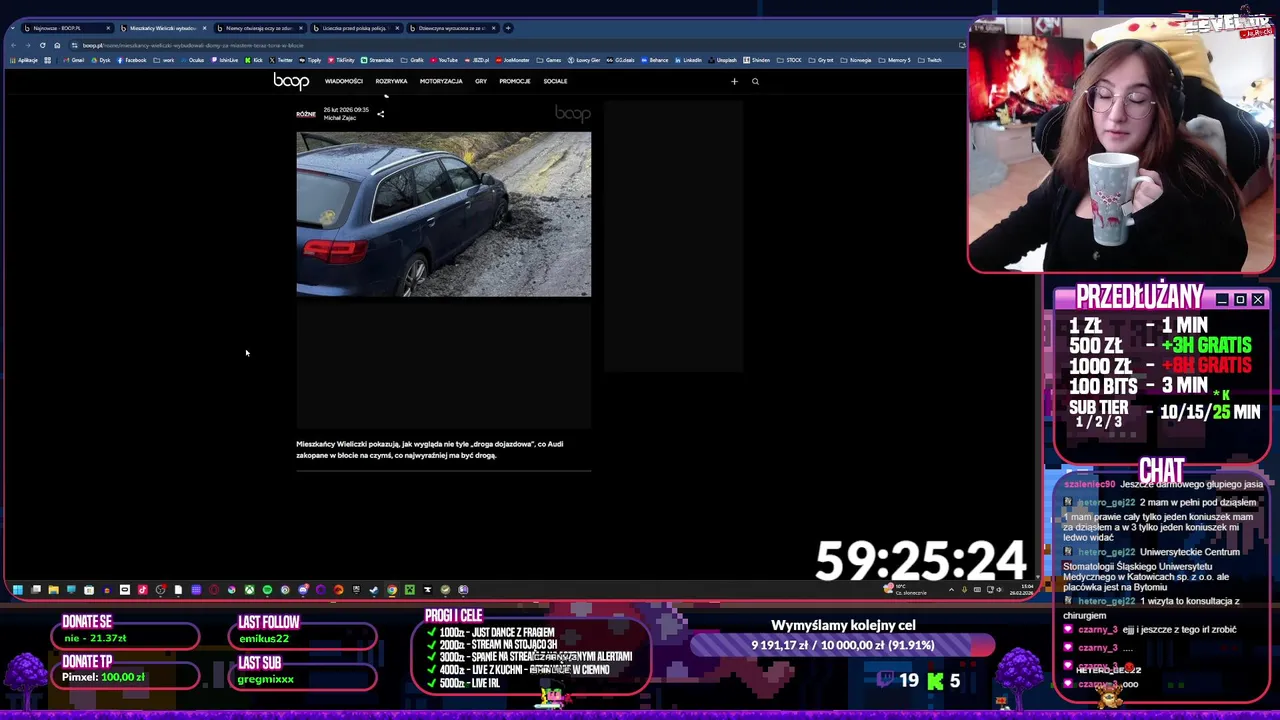Viewport: 1280px width, 720px height.
Task: Open the G2.deals bookmark
Action: click(620, 60)
